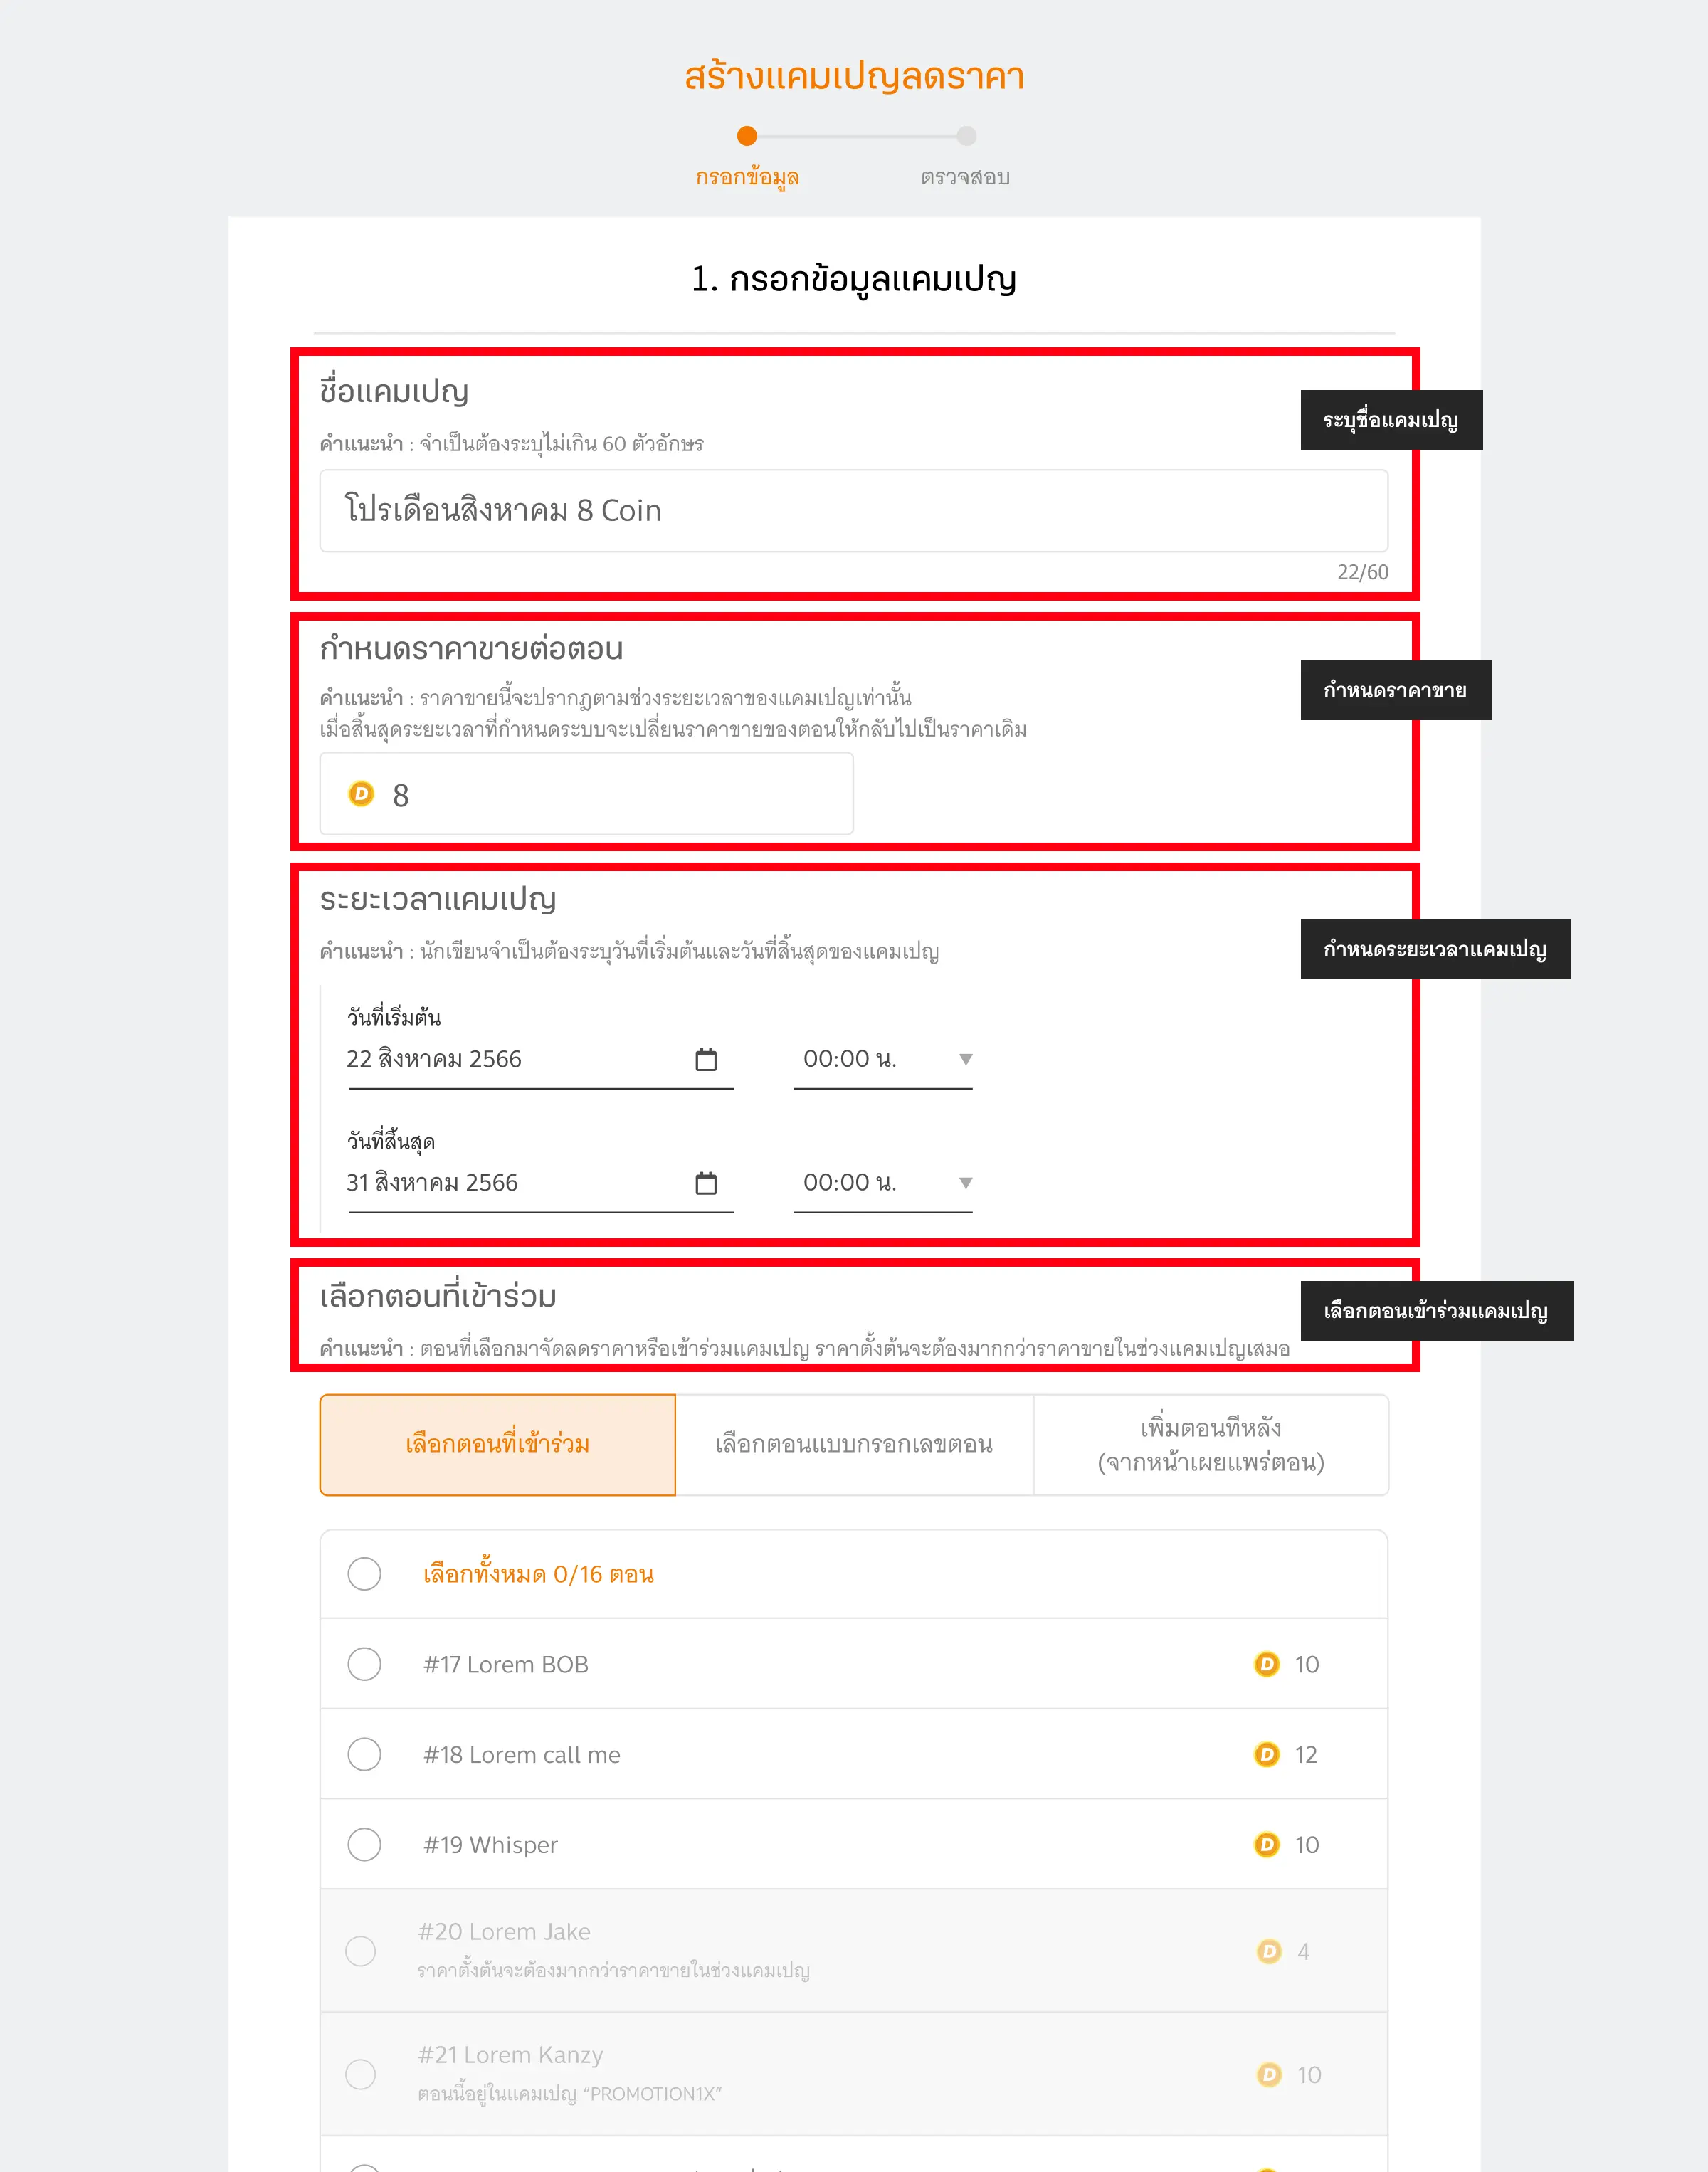Select episode #17 Lorem BOB
This screenshot has width=1708, height=2172.
point(364,1664)
